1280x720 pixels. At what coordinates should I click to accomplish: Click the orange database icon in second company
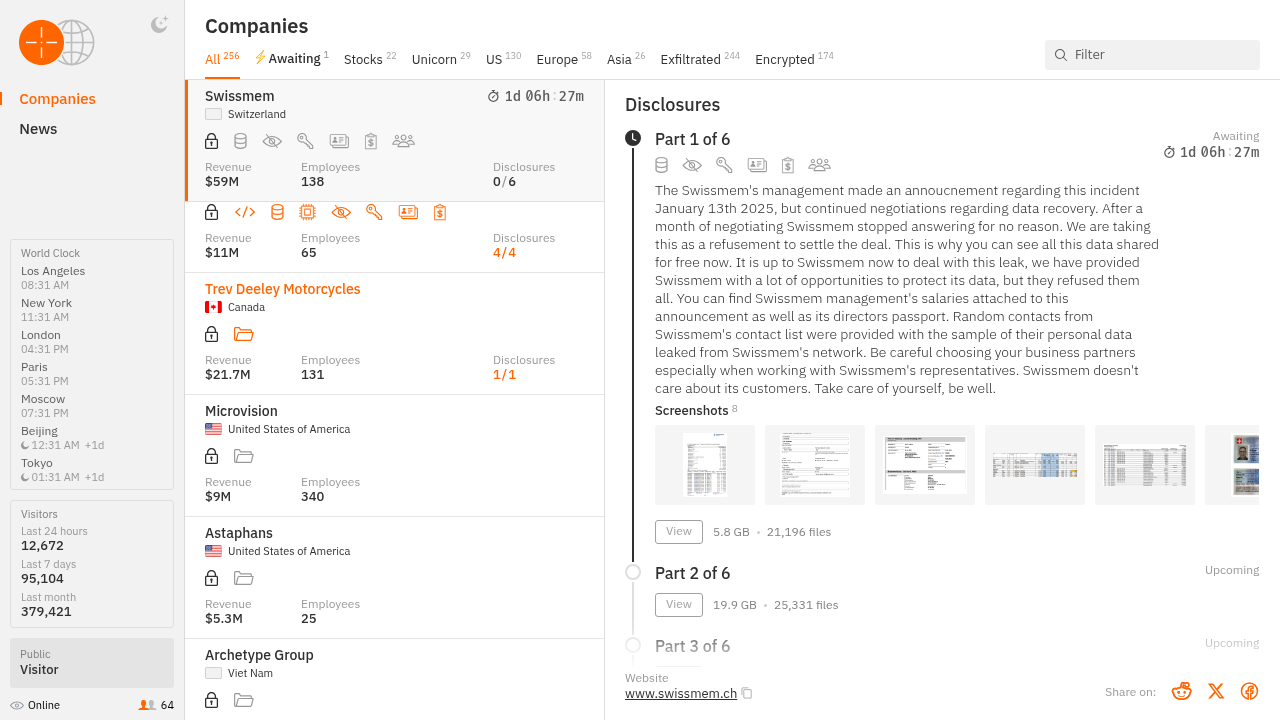click(277, 212)
